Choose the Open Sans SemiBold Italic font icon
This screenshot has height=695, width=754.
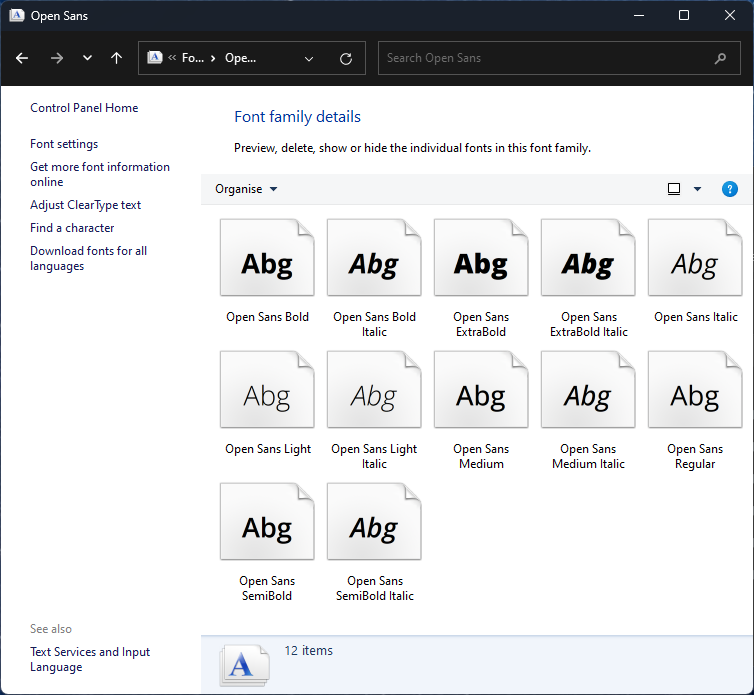click(374, 523)
